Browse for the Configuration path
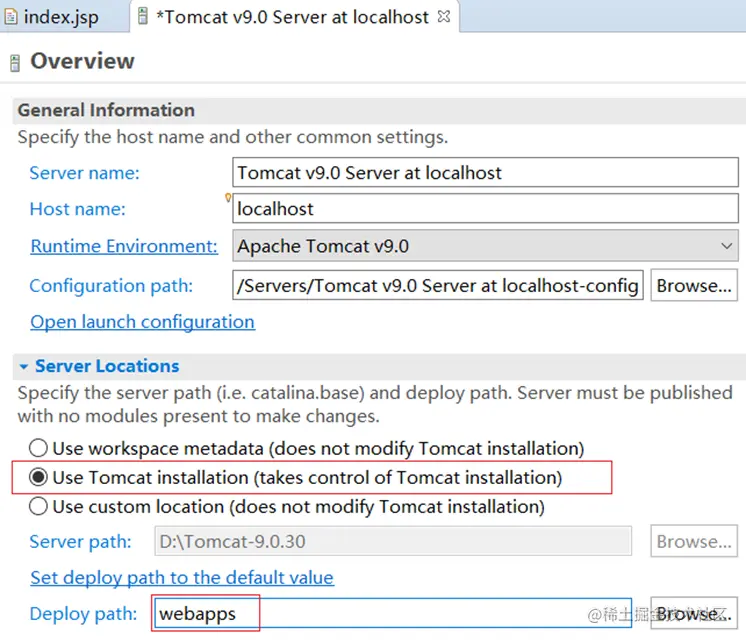746x642 pixels. (x=694, y=285)
